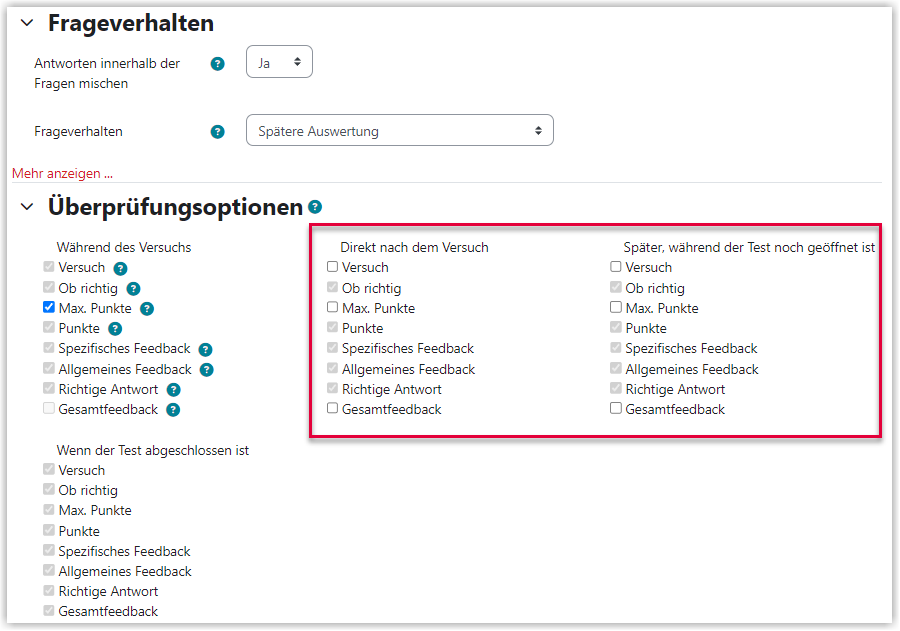The height and width of the screenshot is (631, 900).
Task: Collapse the Frageverhalten section
Action: [x=27, y=23]
